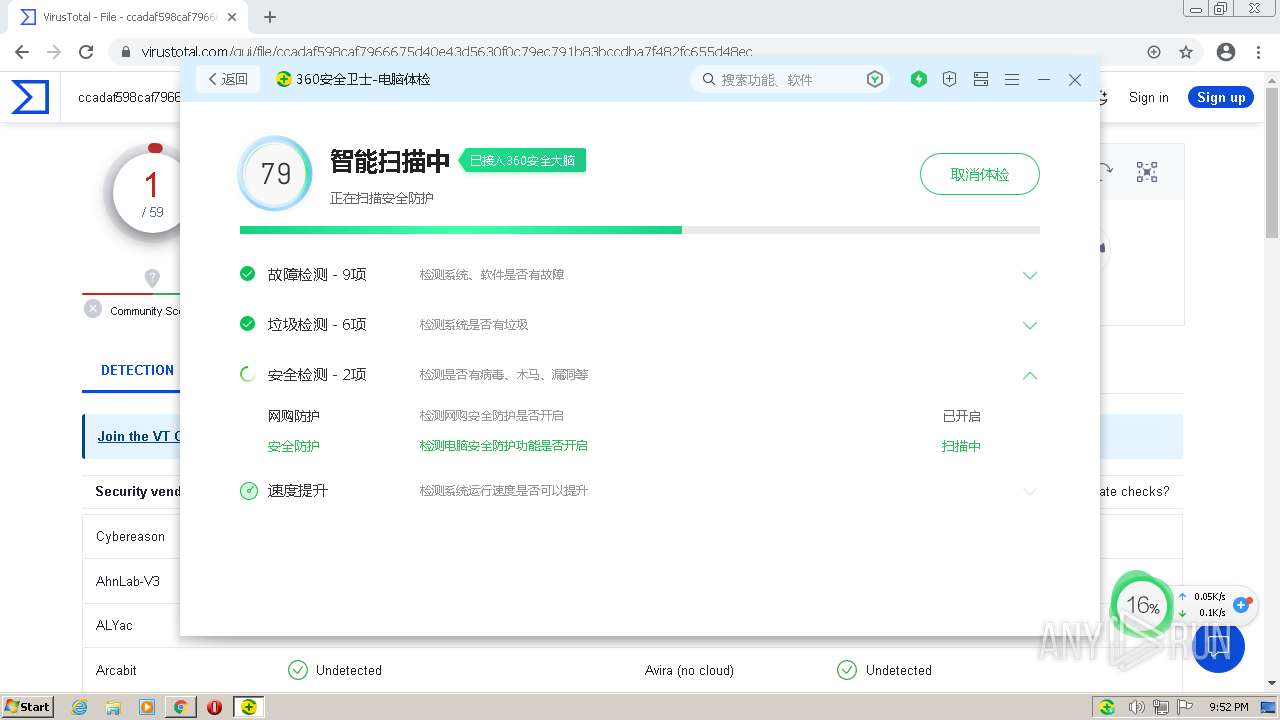The width and height of the screenshot is (1280, 720).
Task: Launch Internet Explorer from taskbar
Action: pos(80,707)
